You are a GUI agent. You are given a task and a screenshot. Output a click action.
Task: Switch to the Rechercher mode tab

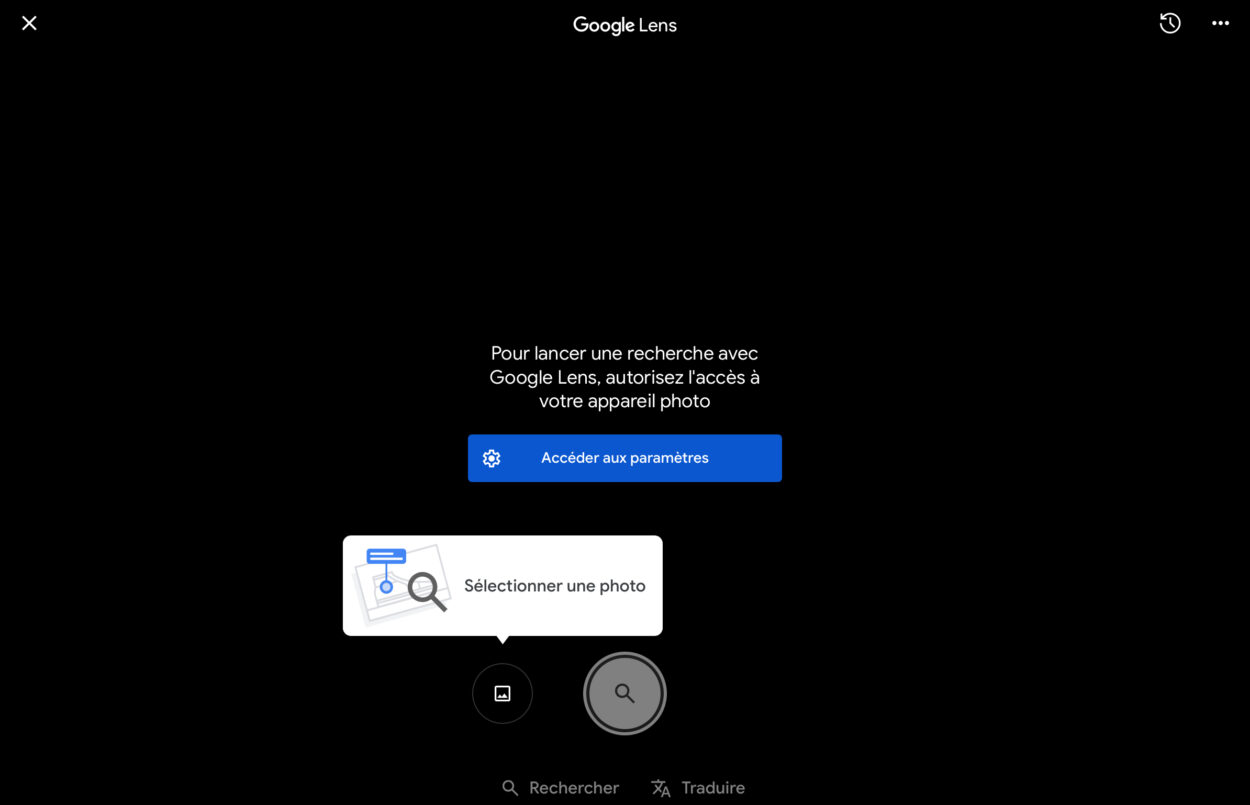pyautogui.click(x=560, y=788)
